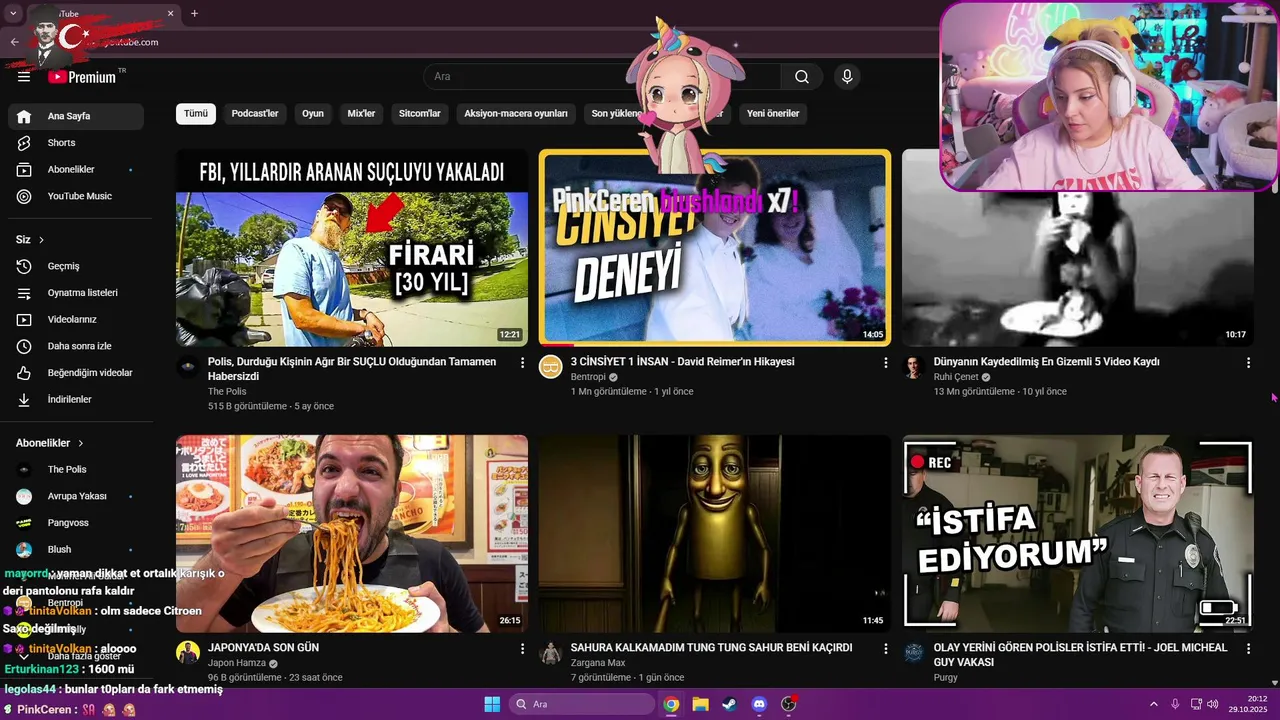Screen dimensions: 1280x720
Task: Select the Tümü filter chip
Action: 196,113
